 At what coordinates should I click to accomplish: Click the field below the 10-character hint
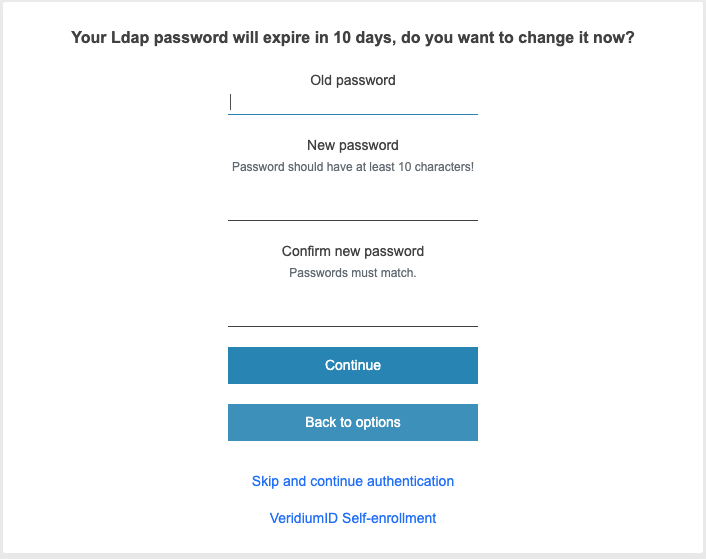[353, 206]
